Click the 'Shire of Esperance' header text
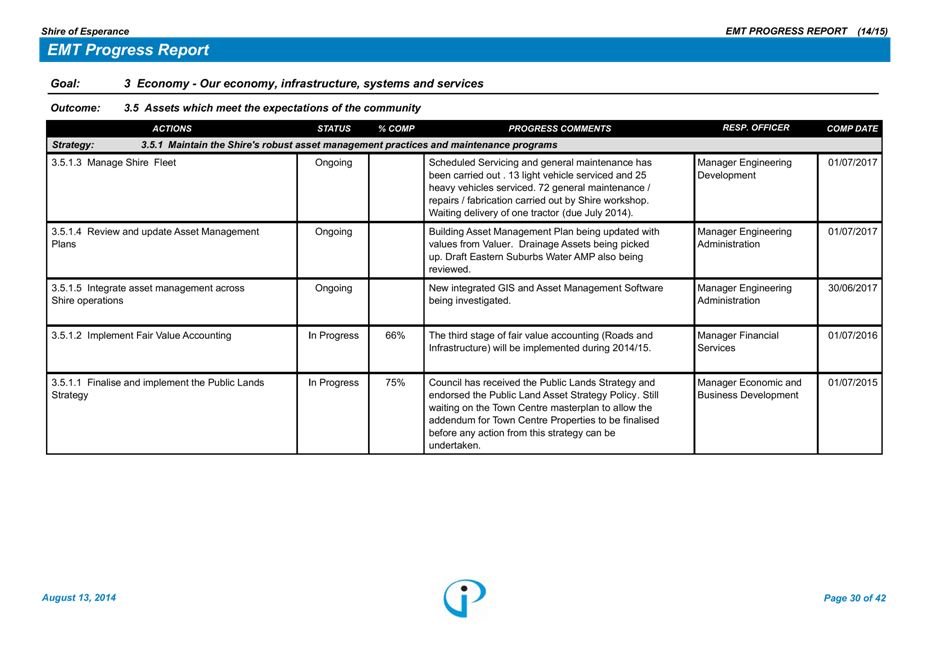Screen dimensions: 928x657 [85, 31]
